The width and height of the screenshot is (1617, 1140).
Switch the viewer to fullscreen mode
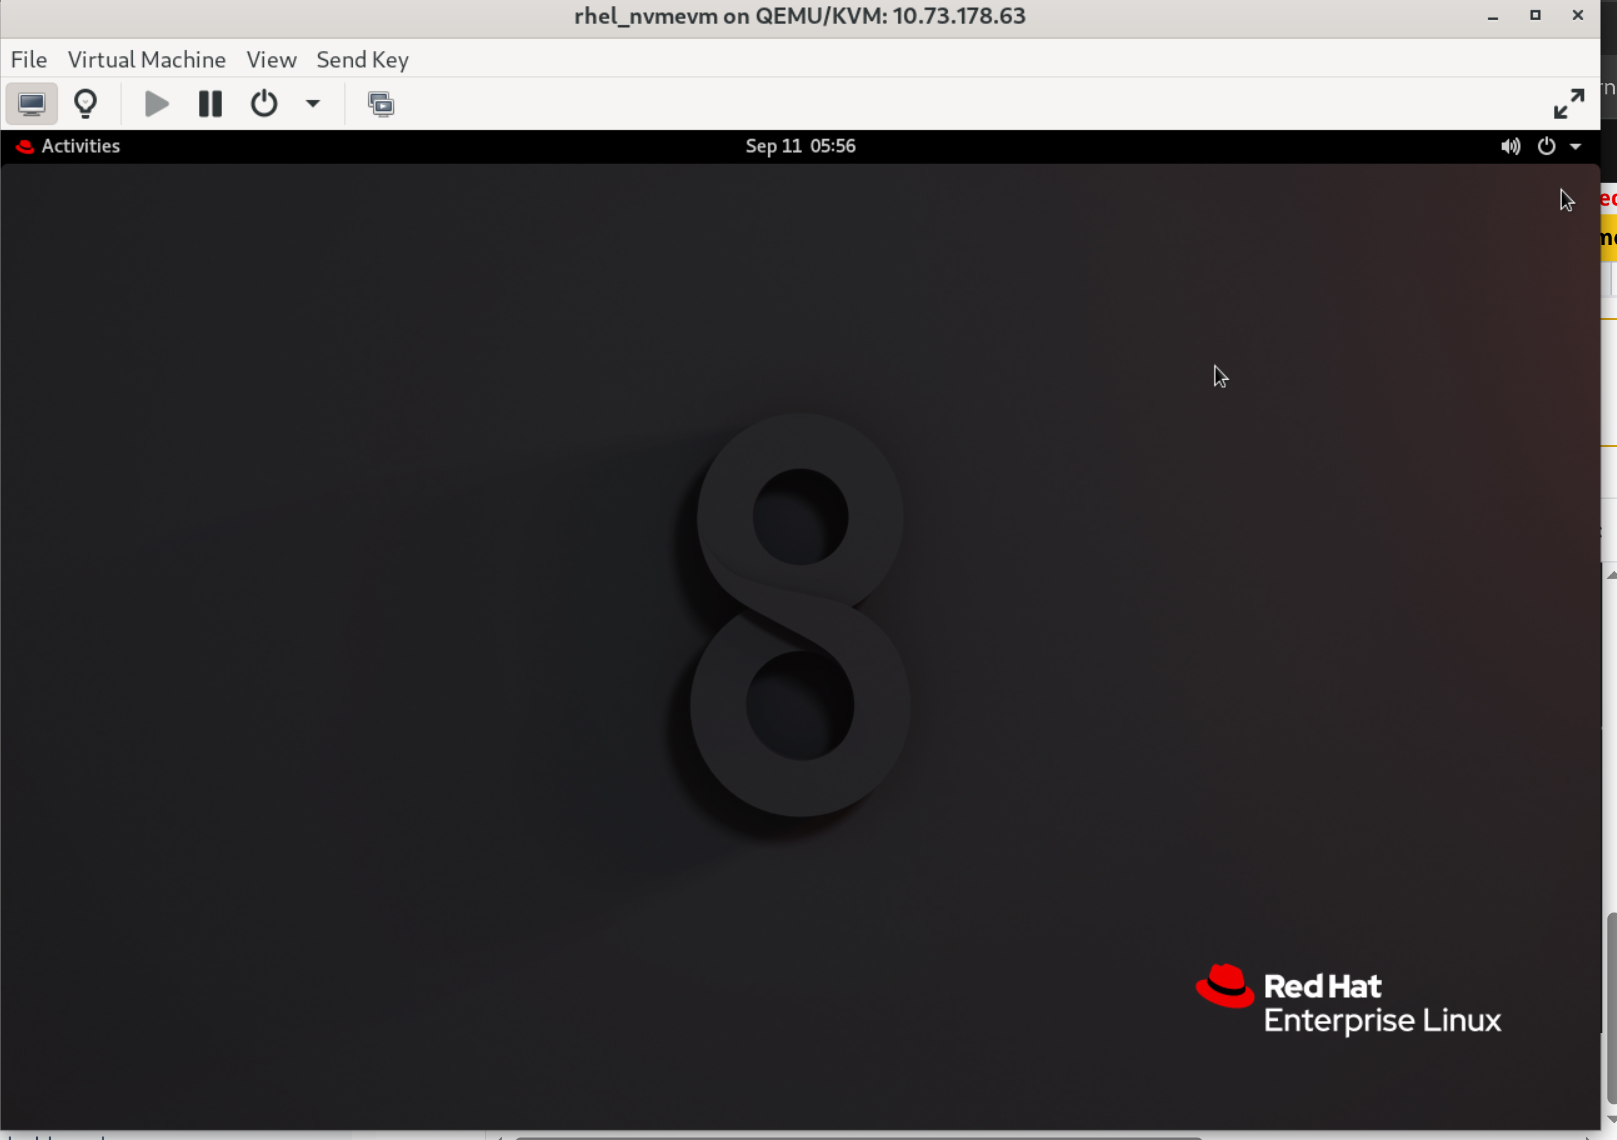[x=1569, y=104]
